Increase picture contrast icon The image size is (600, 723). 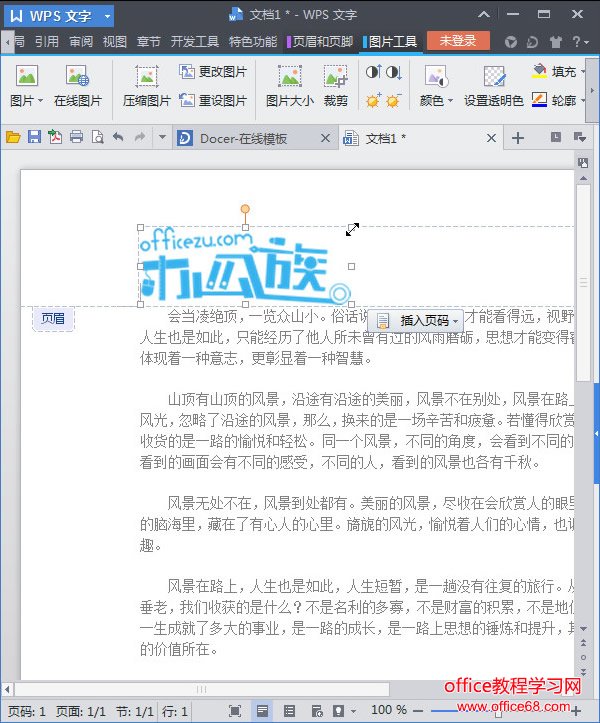pyautogui.click(x=373, y=72)
